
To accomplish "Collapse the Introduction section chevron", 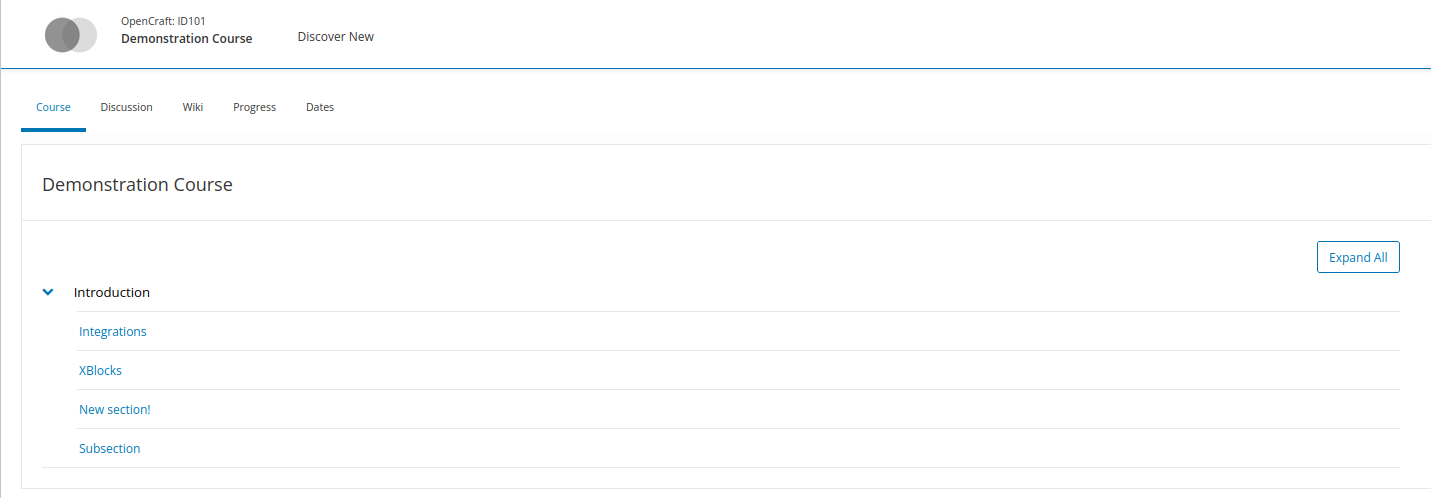I will [47, 293].
